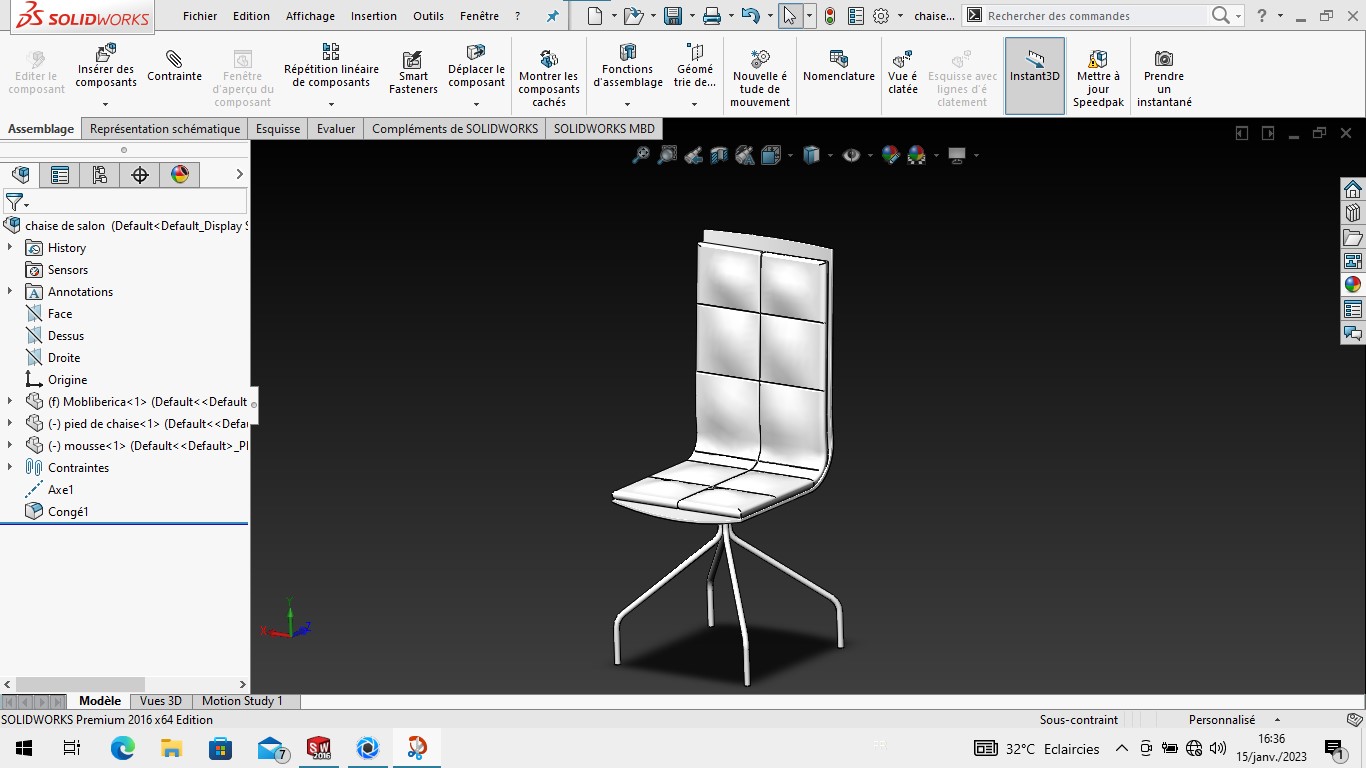Open SOLIDWORKS MBD tab
The height and width of the screenshot is (768, 1366).
point(604,129)
